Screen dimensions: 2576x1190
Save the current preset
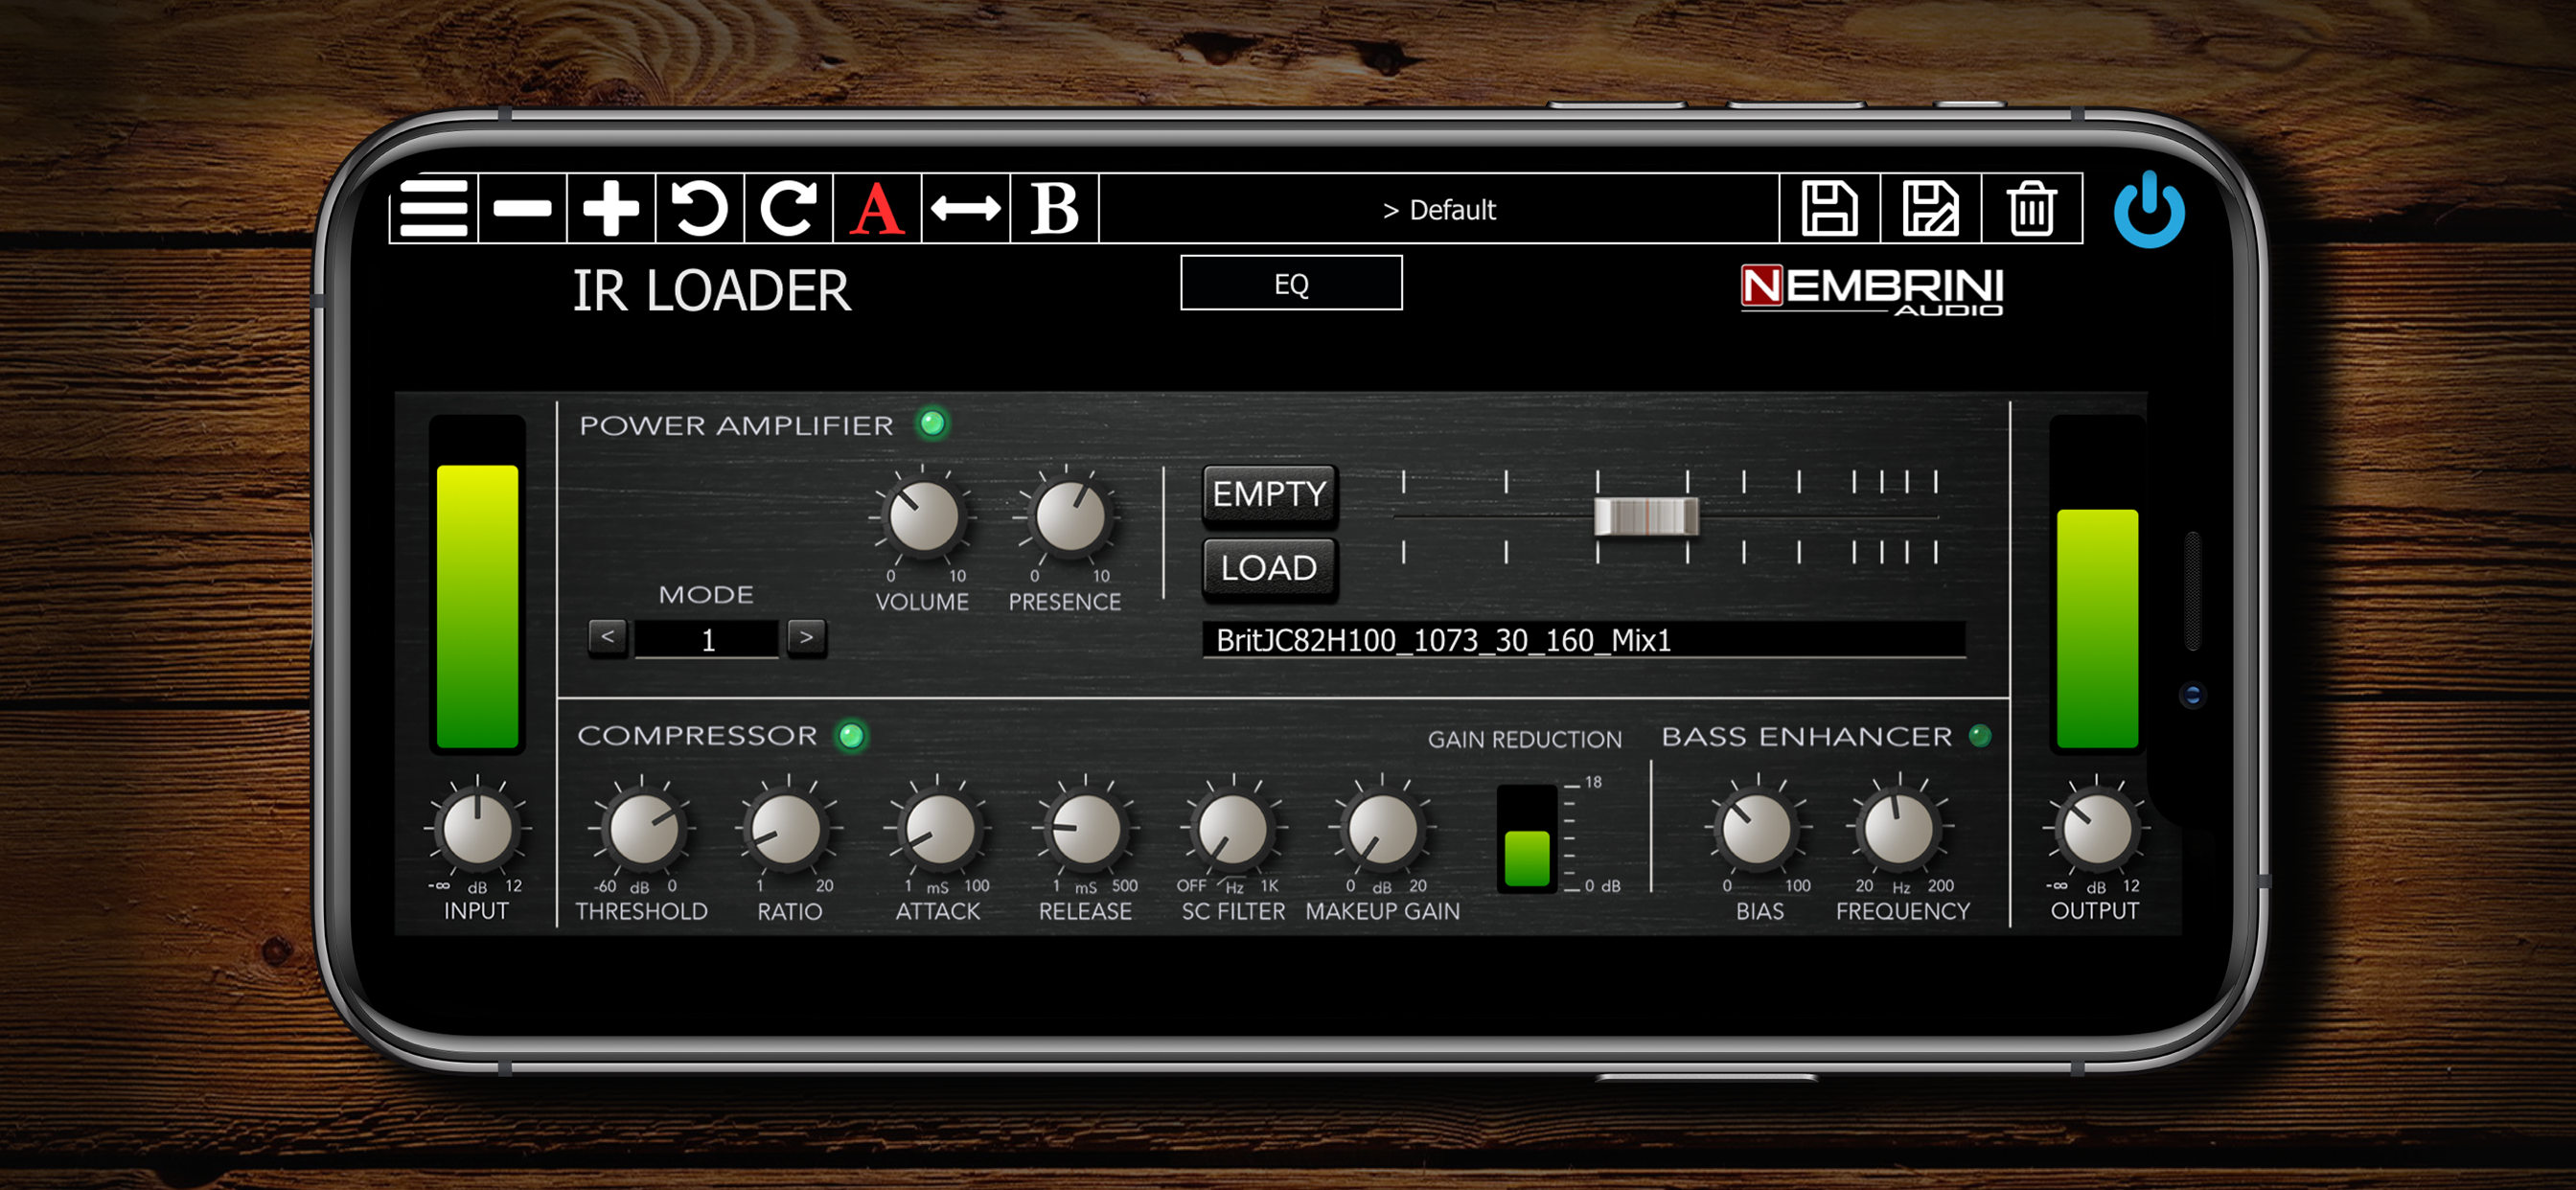pyautogui.click(x=1829, y=208)
